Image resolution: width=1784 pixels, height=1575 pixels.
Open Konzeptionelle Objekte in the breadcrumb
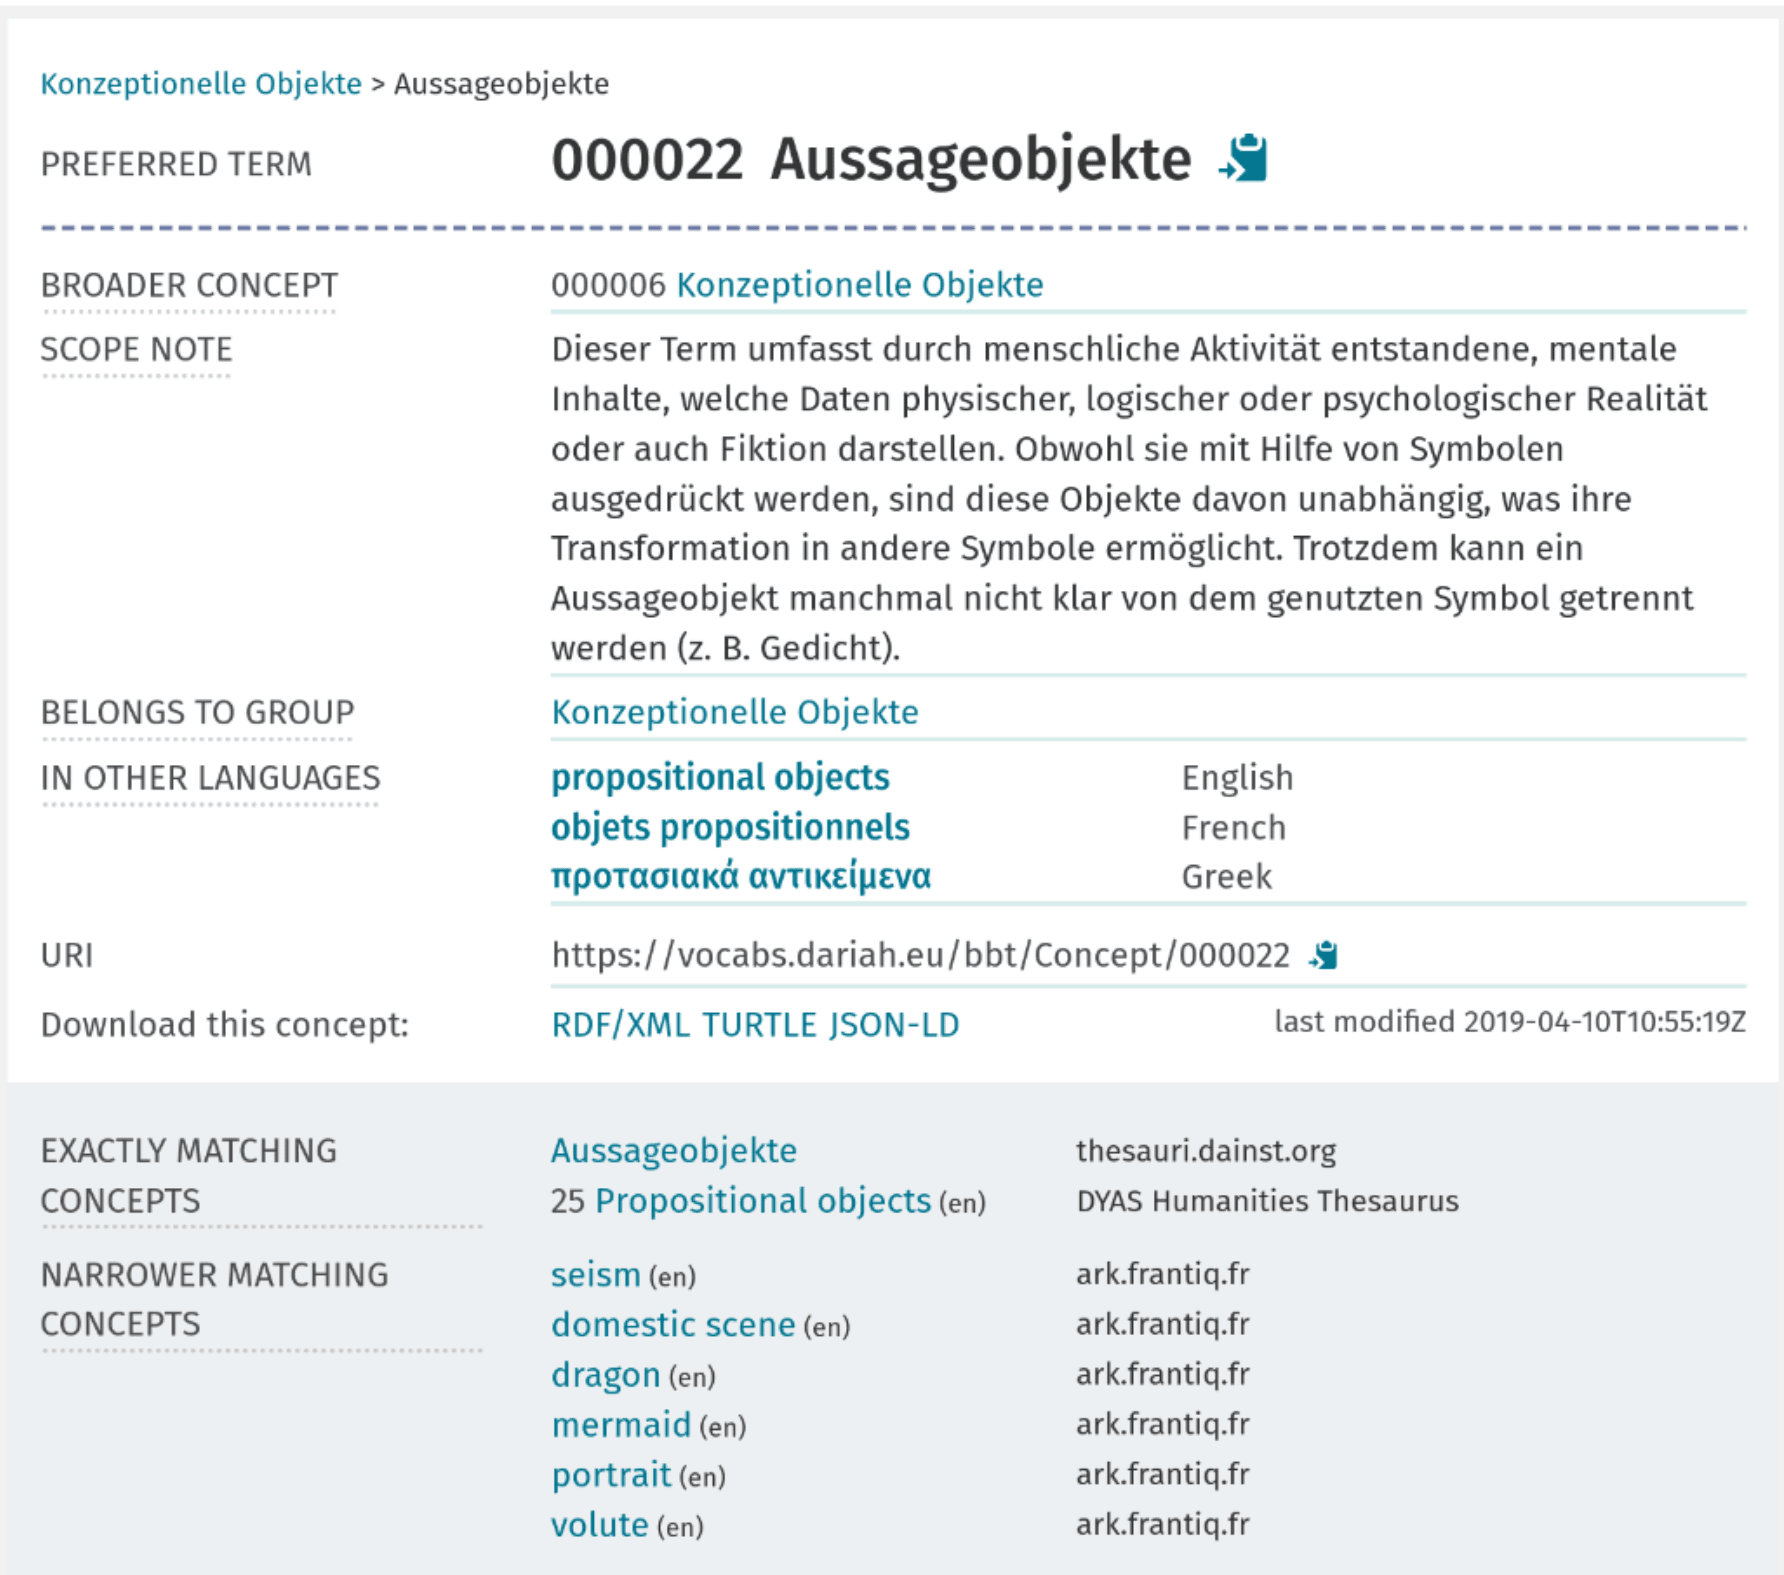click(201, 84)
